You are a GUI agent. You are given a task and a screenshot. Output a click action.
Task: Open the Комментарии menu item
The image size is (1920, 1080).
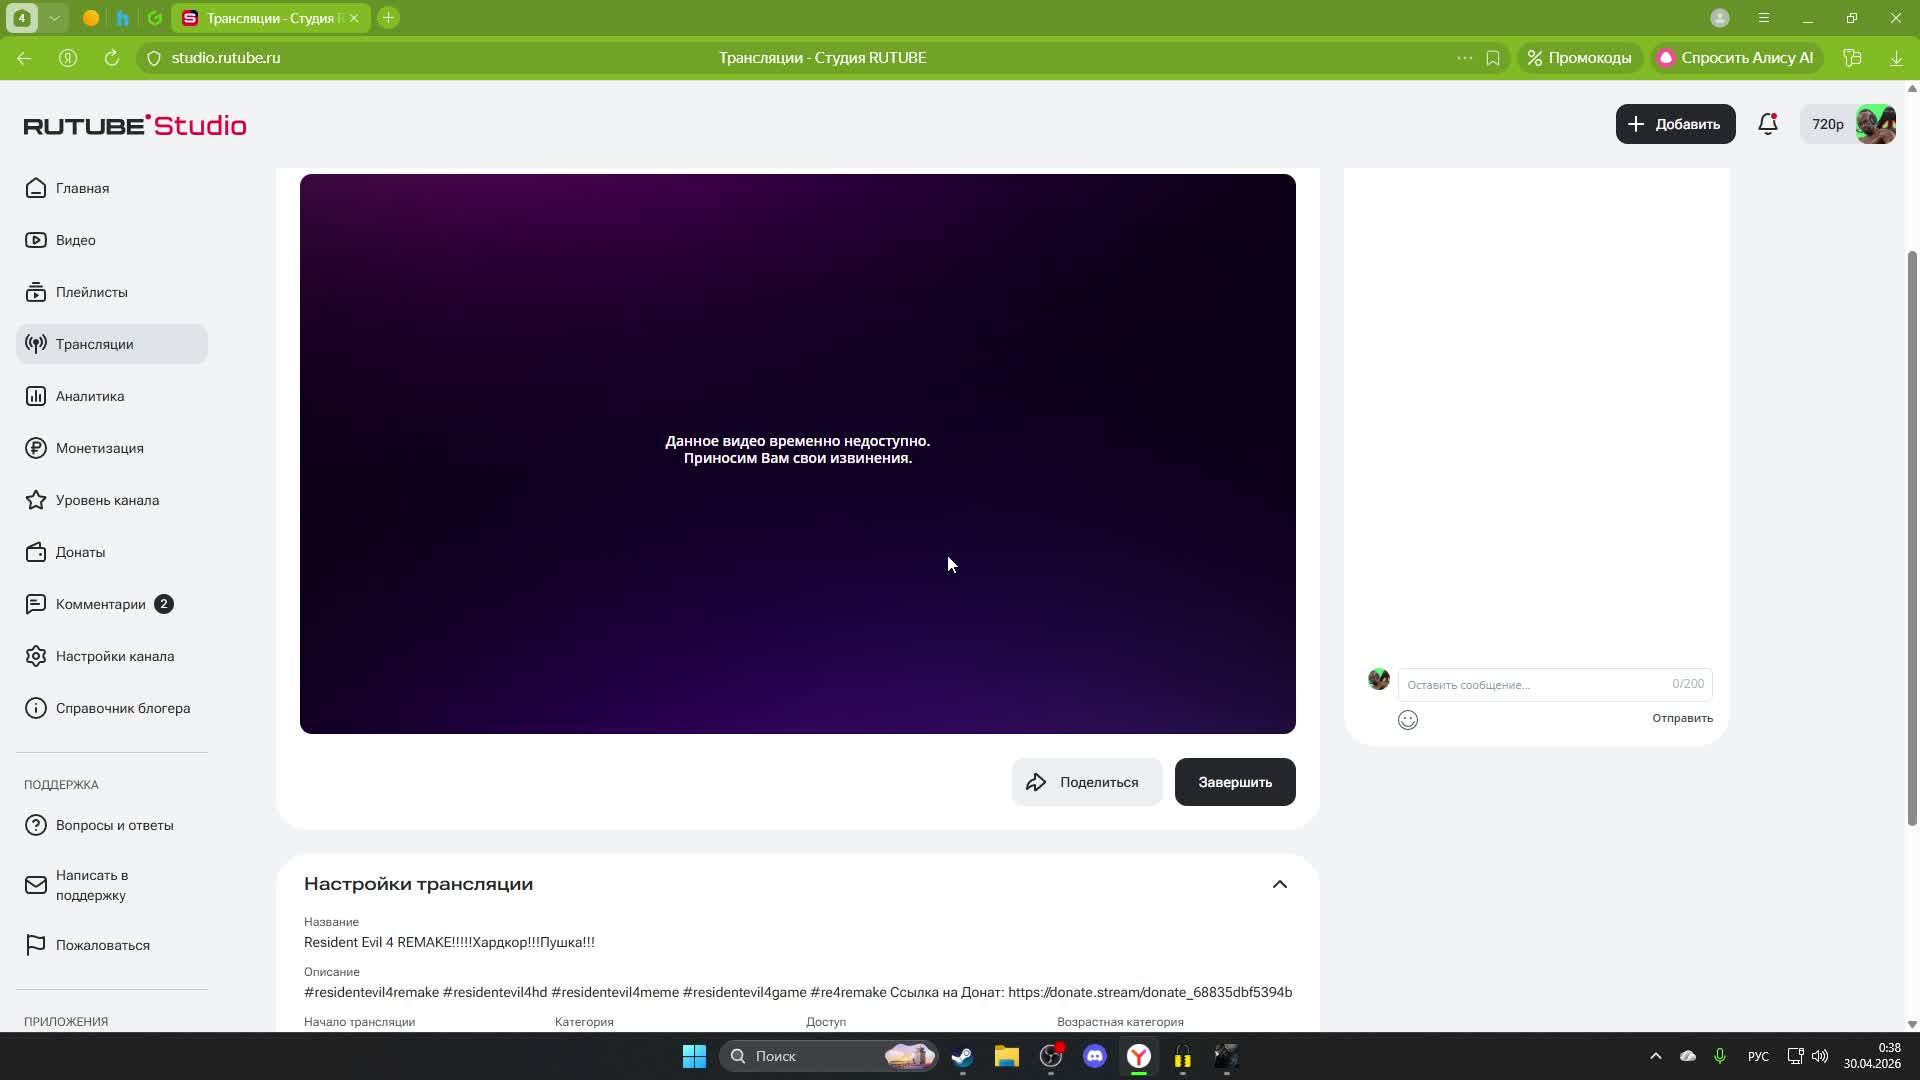(100, 604)
